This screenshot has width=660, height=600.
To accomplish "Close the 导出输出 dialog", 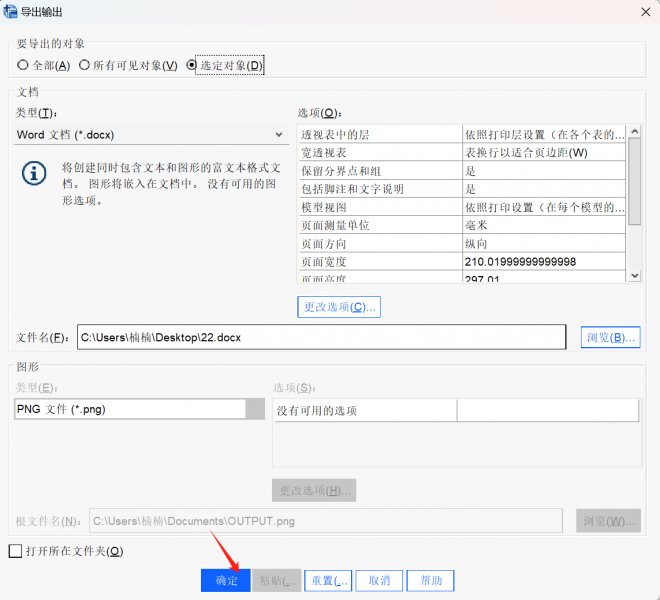I will coord(646,12).
